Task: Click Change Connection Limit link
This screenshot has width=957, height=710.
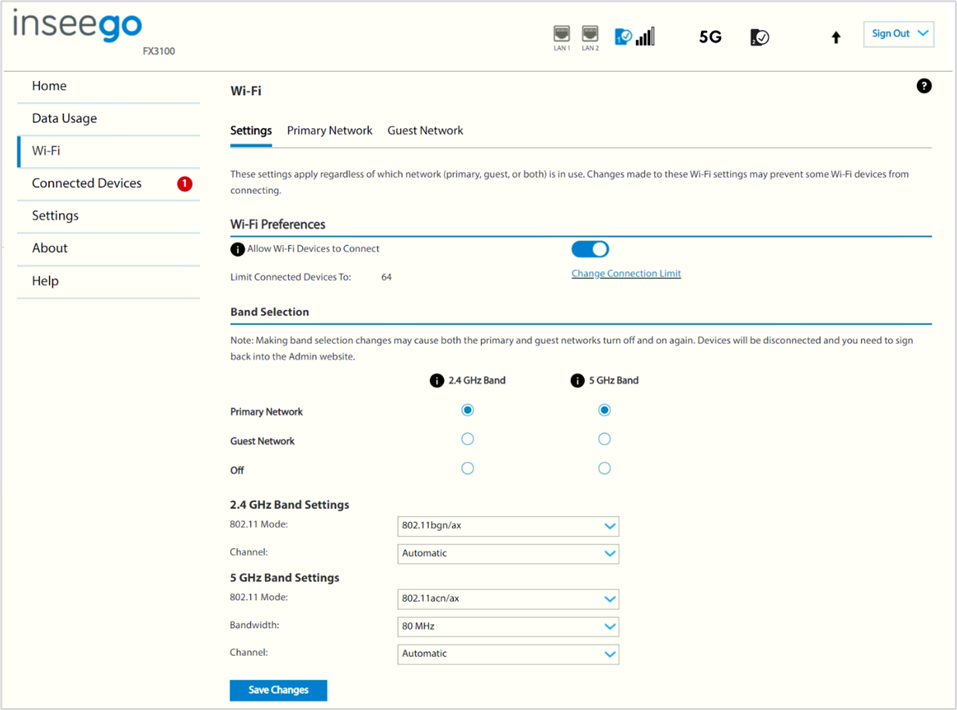Action: pos(626,273)
